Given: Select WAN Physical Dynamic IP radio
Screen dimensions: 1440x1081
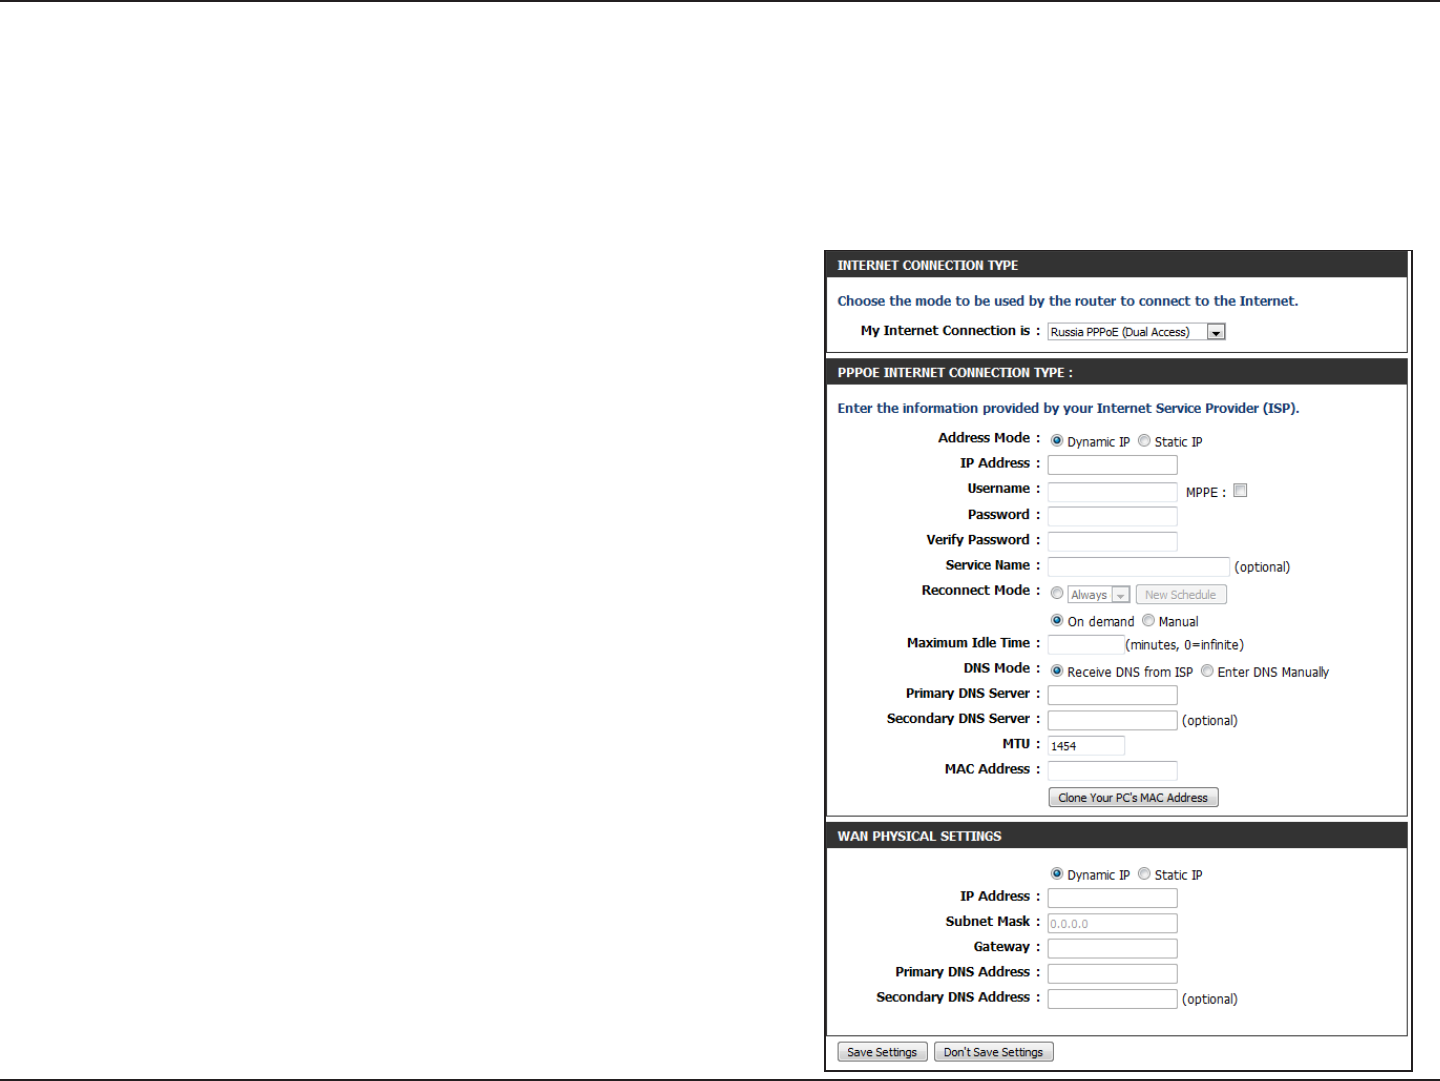Looking at the screenshot, I should pyautogui.click(x=1057, y=874).
